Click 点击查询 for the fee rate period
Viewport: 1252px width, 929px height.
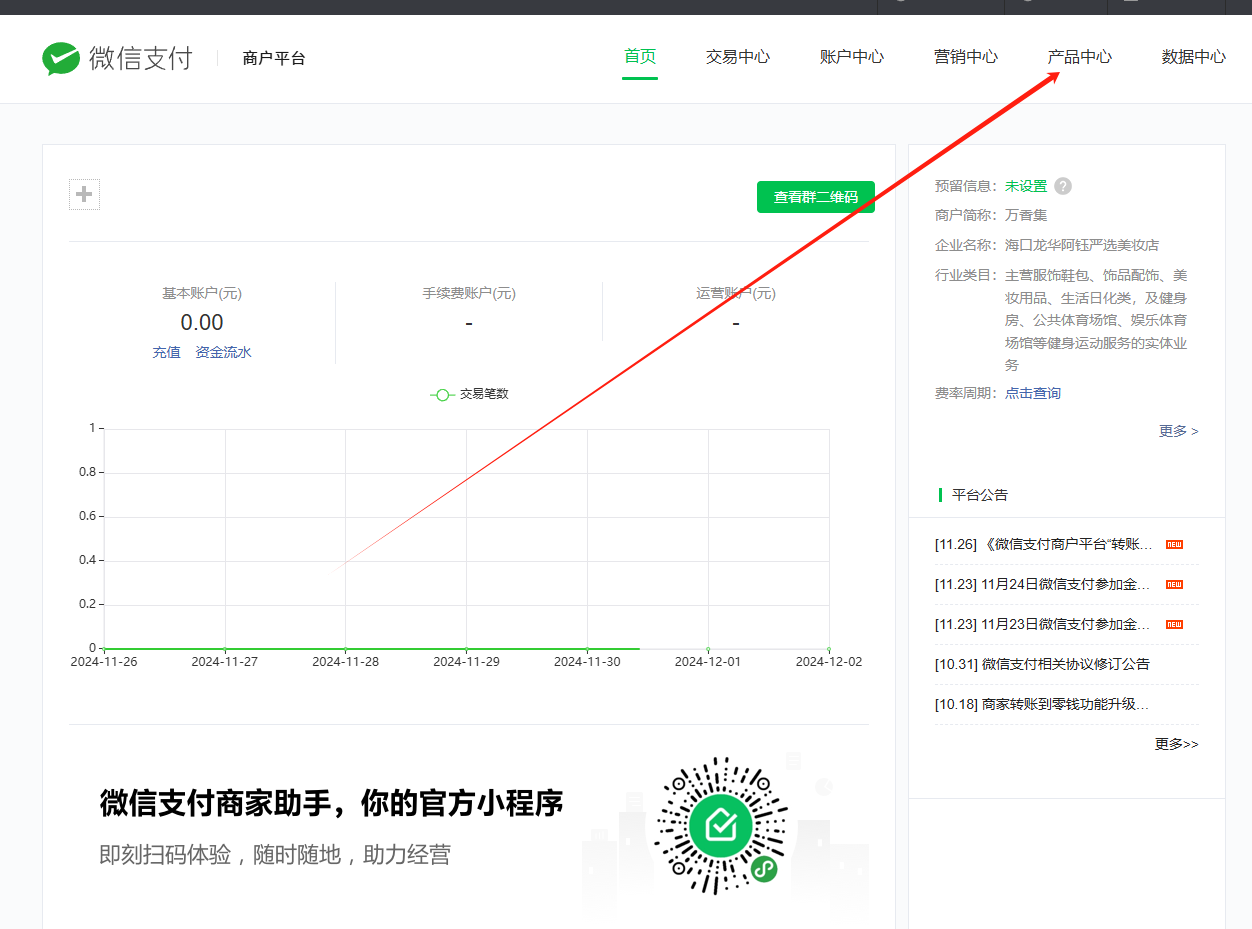pyautogui.click(x=1033, y=393)
